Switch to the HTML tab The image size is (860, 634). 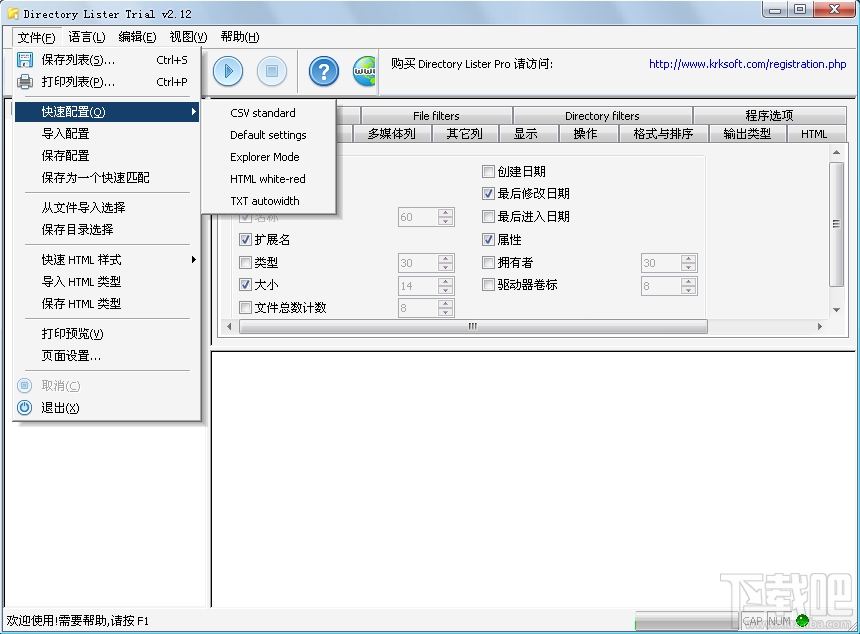coord(815,132)
